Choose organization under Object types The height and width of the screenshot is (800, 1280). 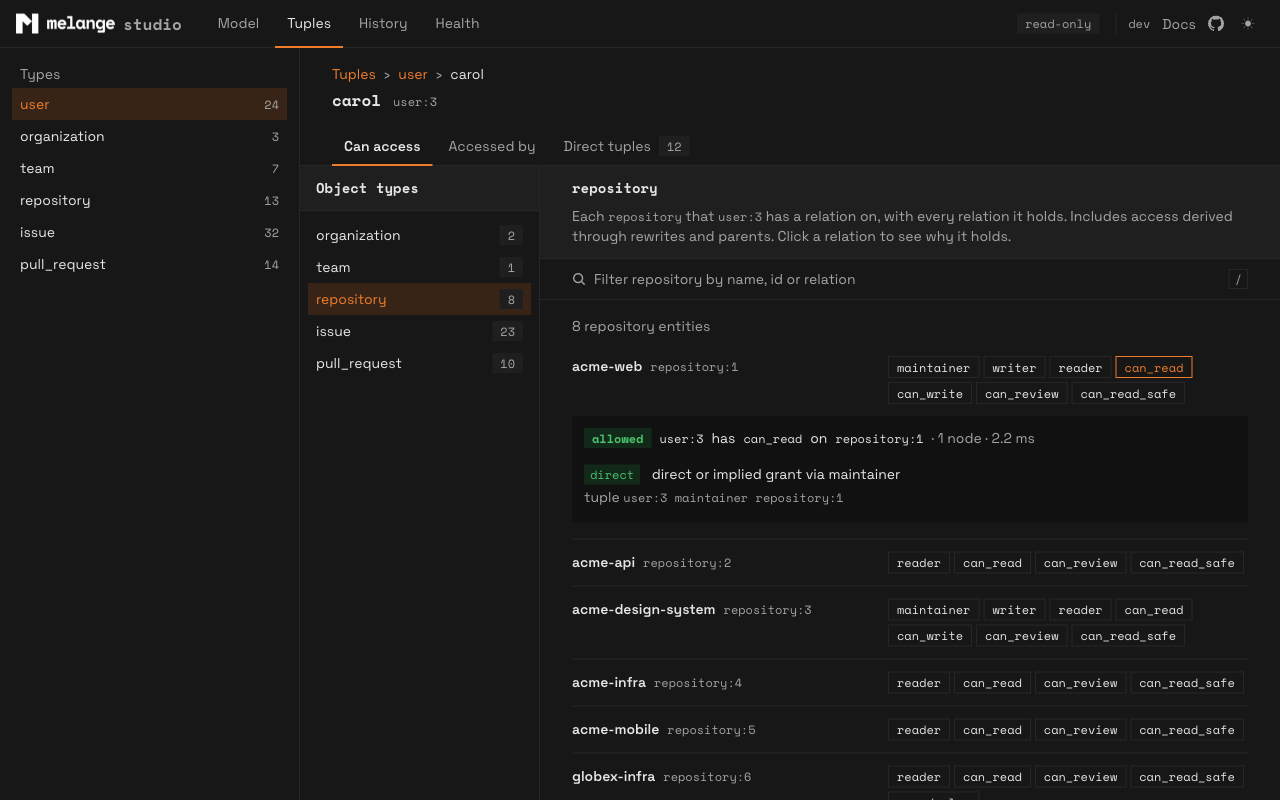[419, 235]
